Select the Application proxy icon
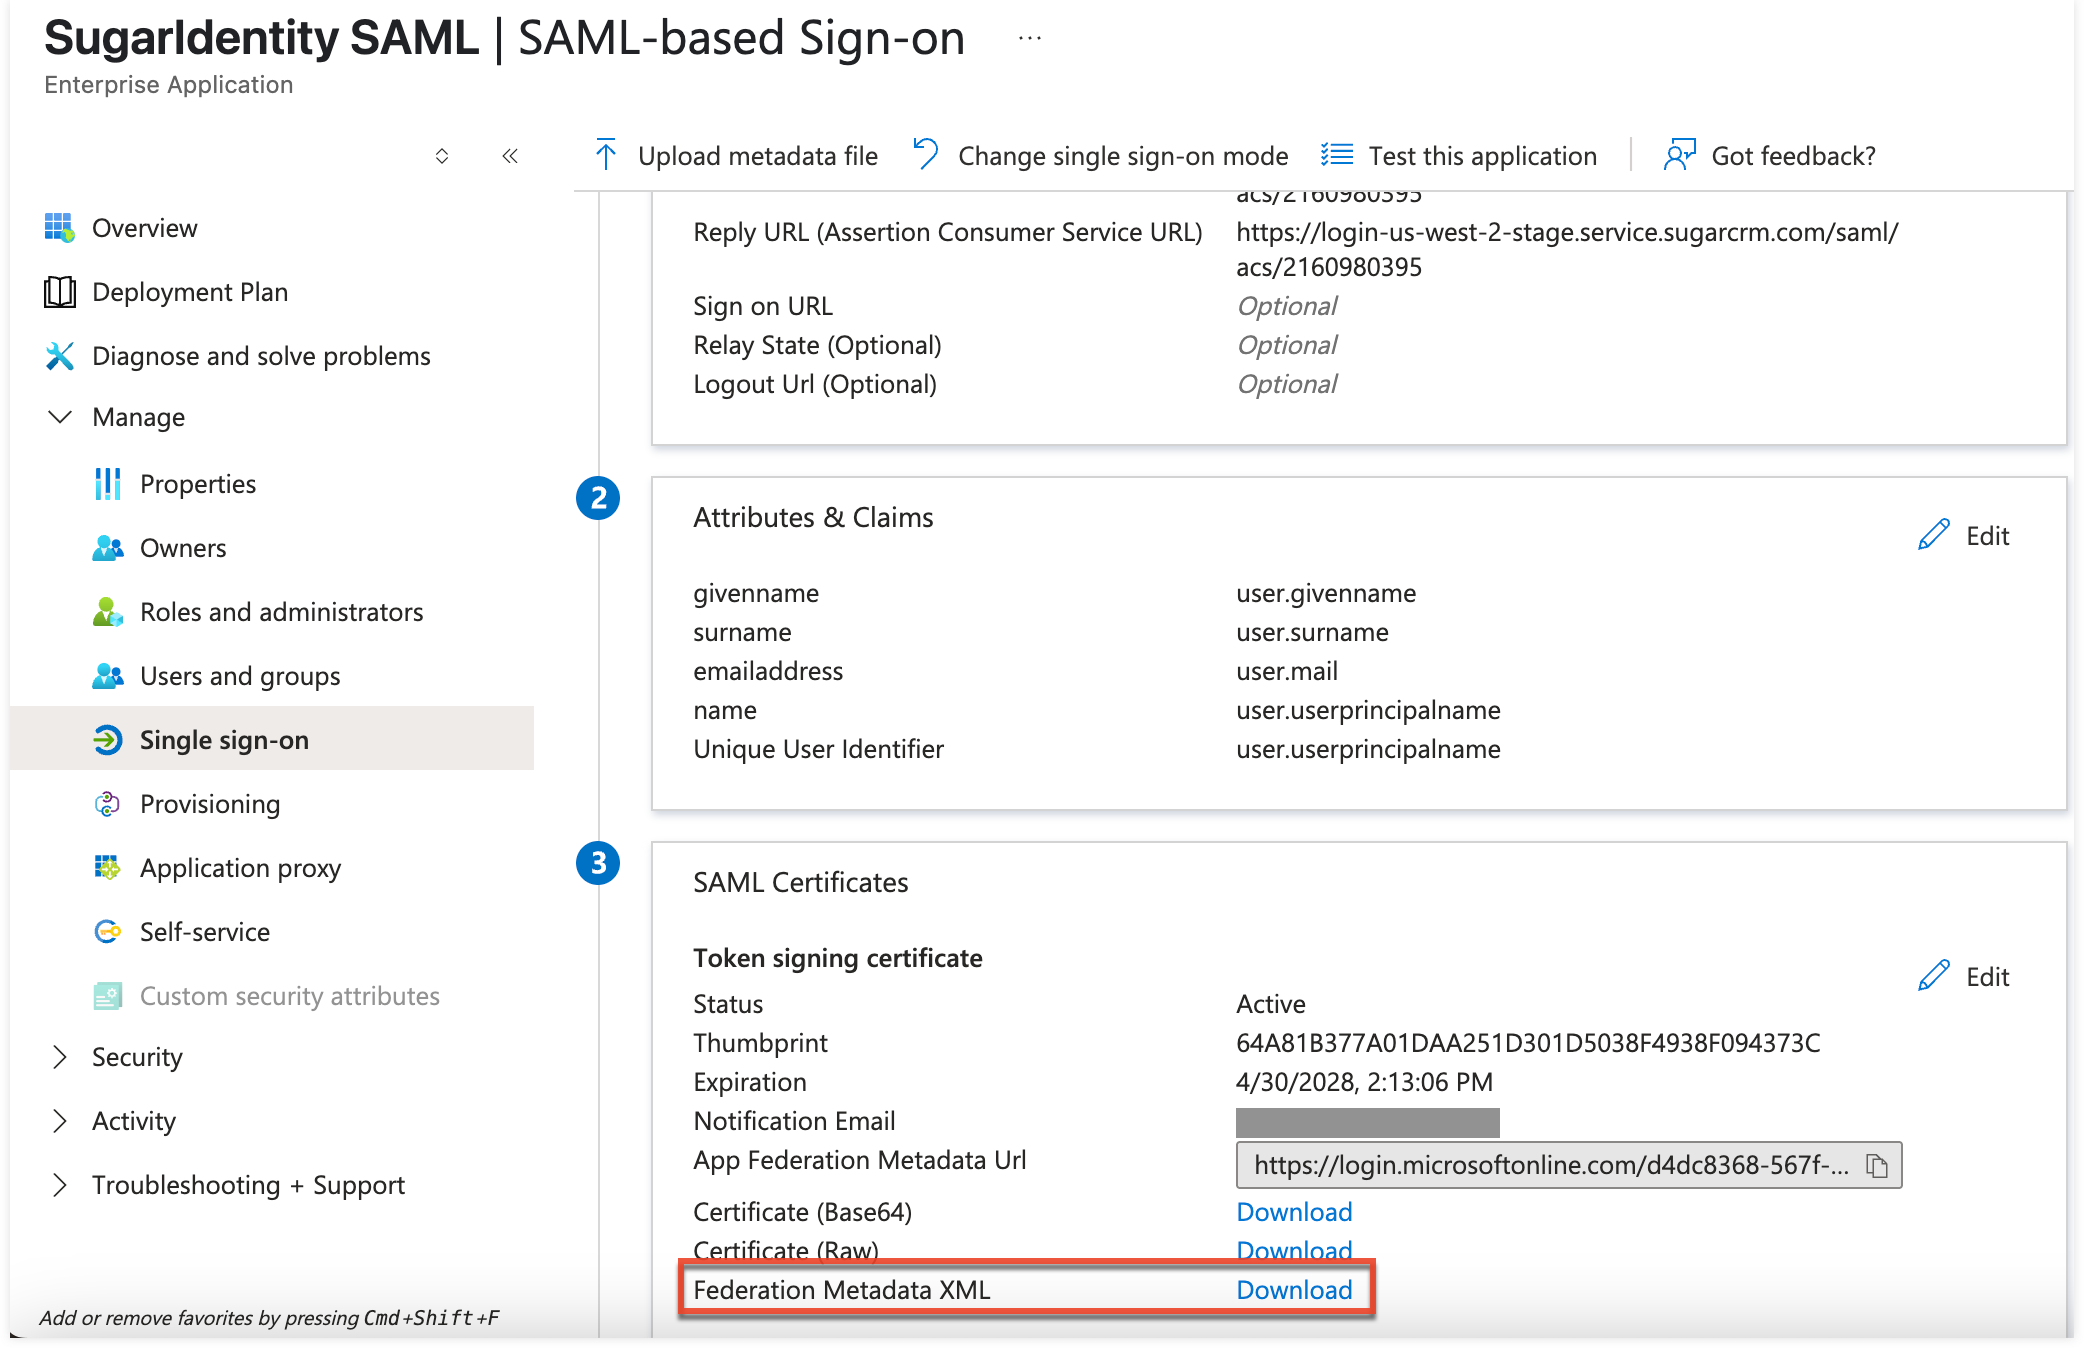 pyautogui.click(x=107, y=868)
